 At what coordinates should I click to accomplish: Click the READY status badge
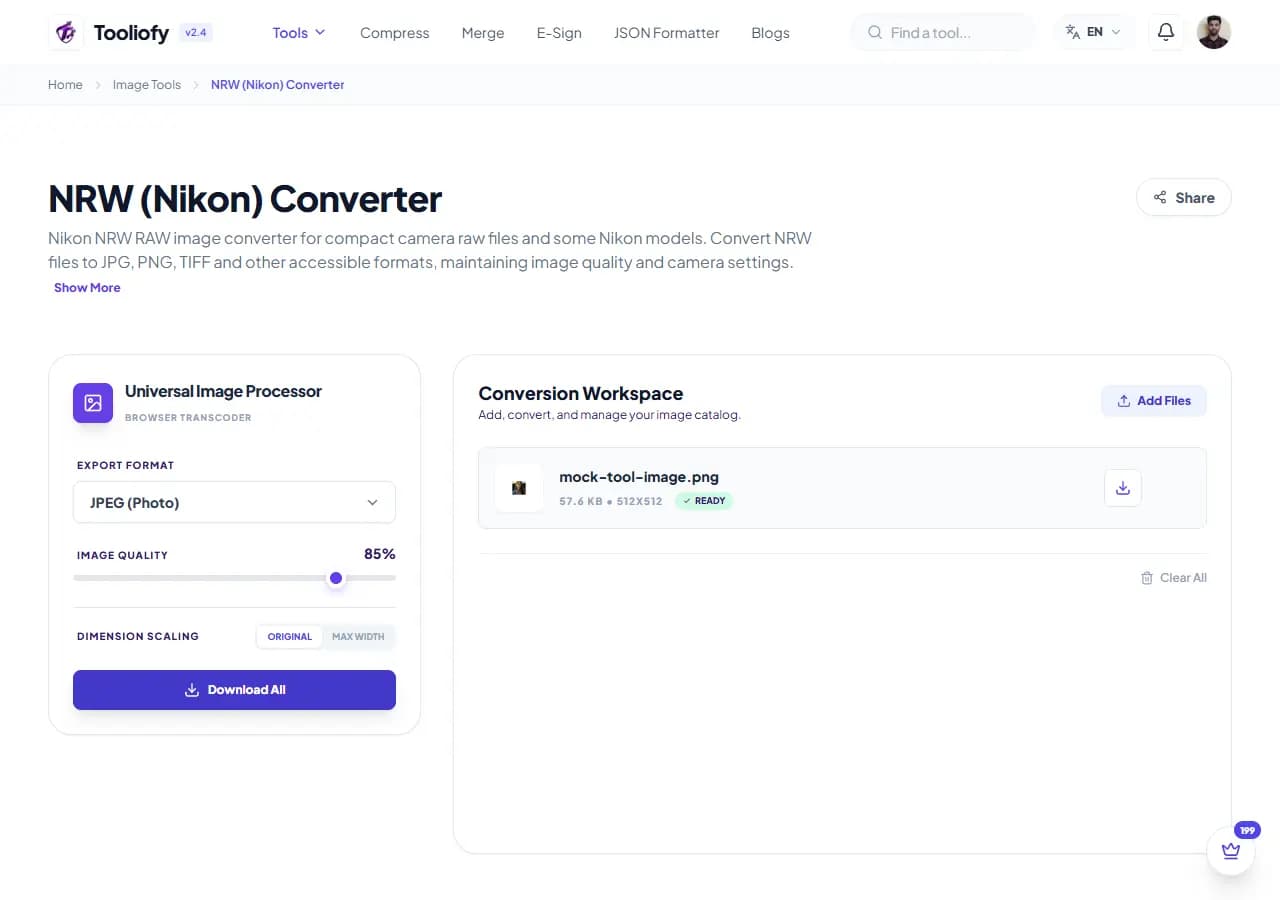(704, 501)
